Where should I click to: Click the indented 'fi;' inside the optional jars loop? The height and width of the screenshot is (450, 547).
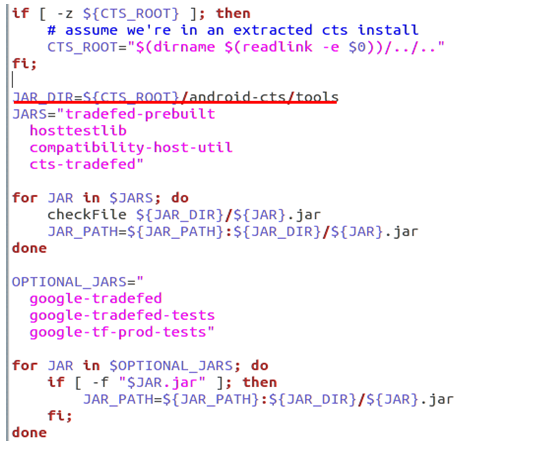60,416
